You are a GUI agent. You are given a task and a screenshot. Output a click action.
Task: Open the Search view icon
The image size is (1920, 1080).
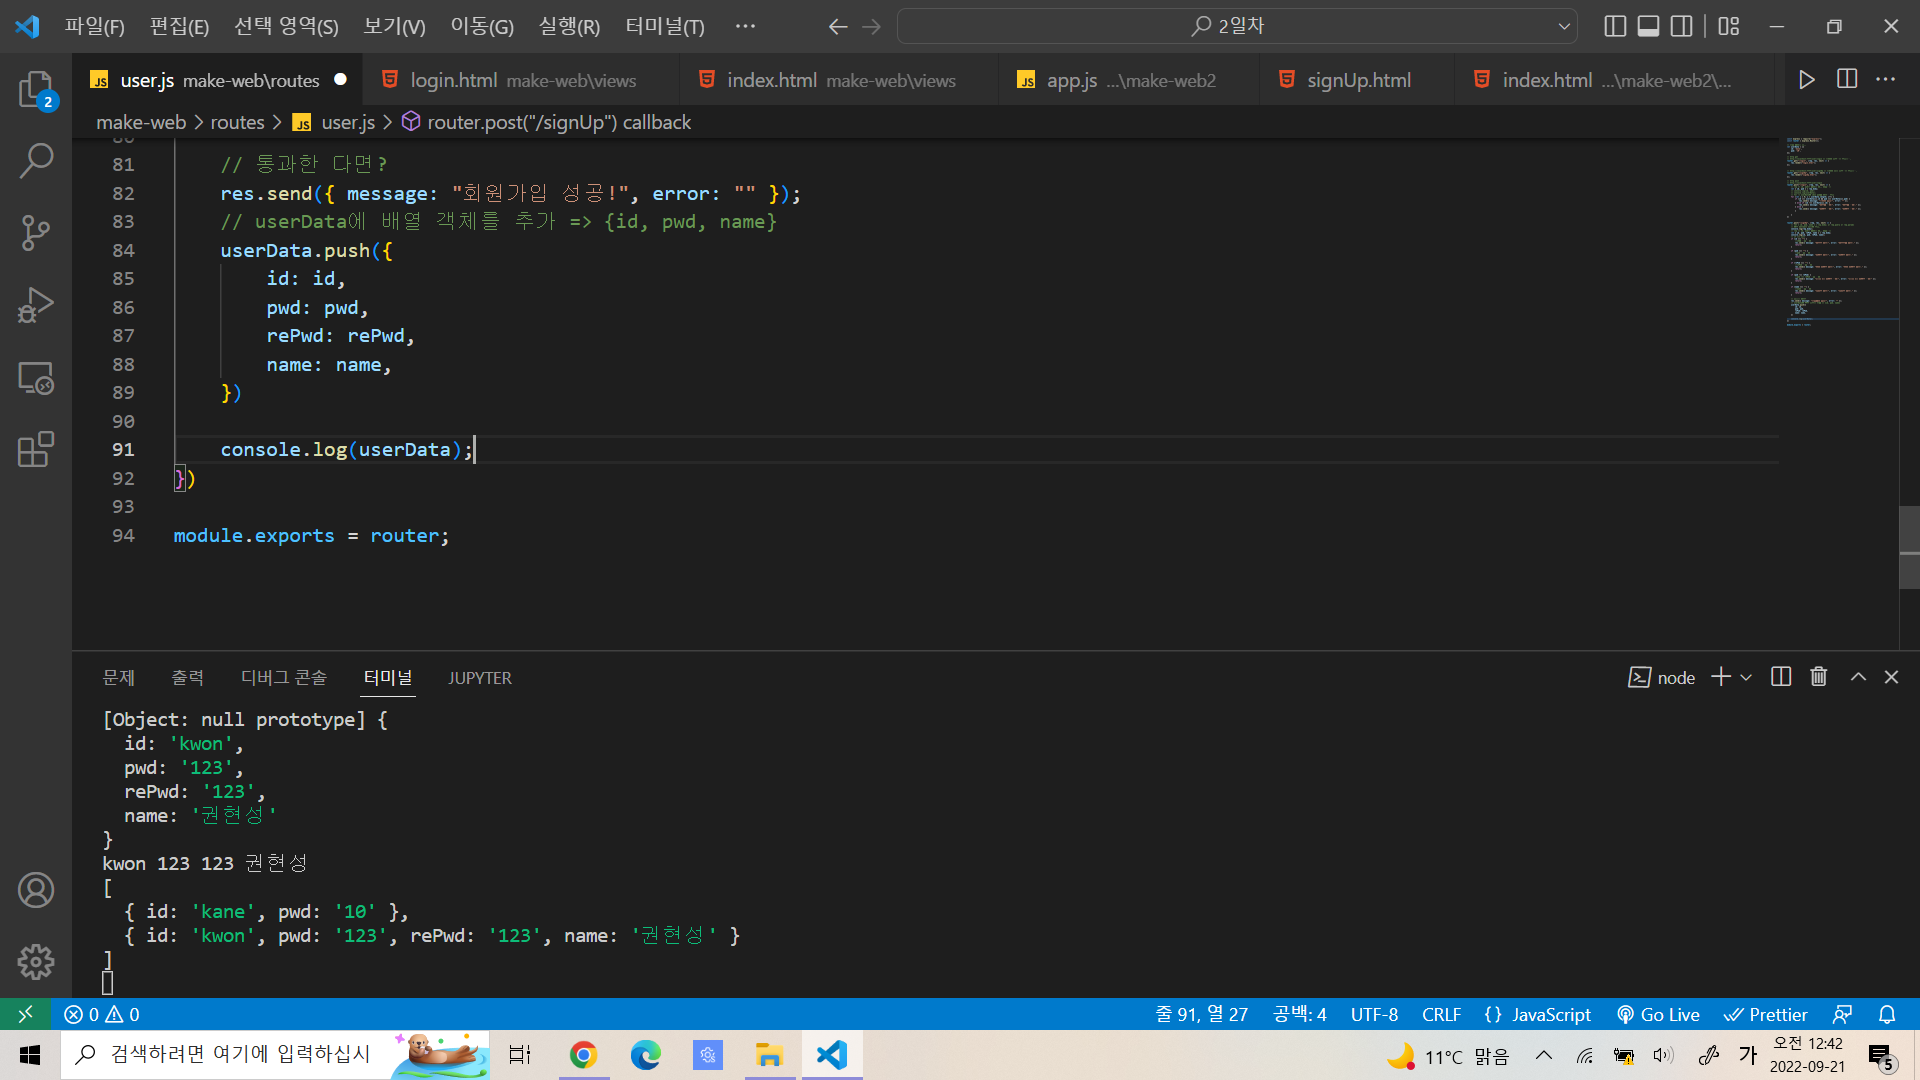coord(36,160)
